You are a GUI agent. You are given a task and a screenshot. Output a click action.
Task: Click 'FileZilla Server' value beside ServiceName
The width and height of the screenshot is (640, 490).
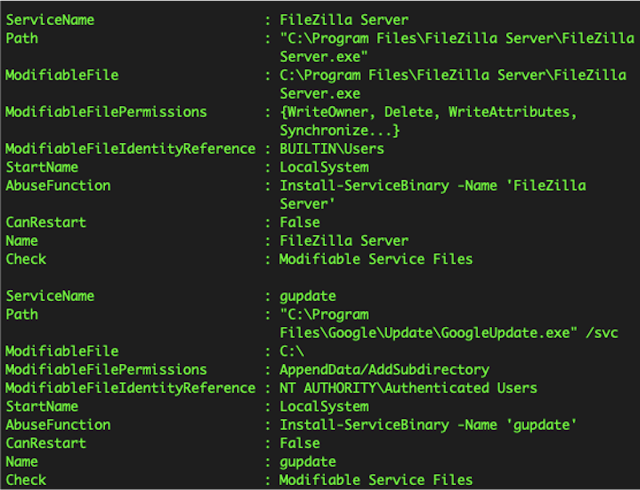pyautogui.click(x=344, y=20)
